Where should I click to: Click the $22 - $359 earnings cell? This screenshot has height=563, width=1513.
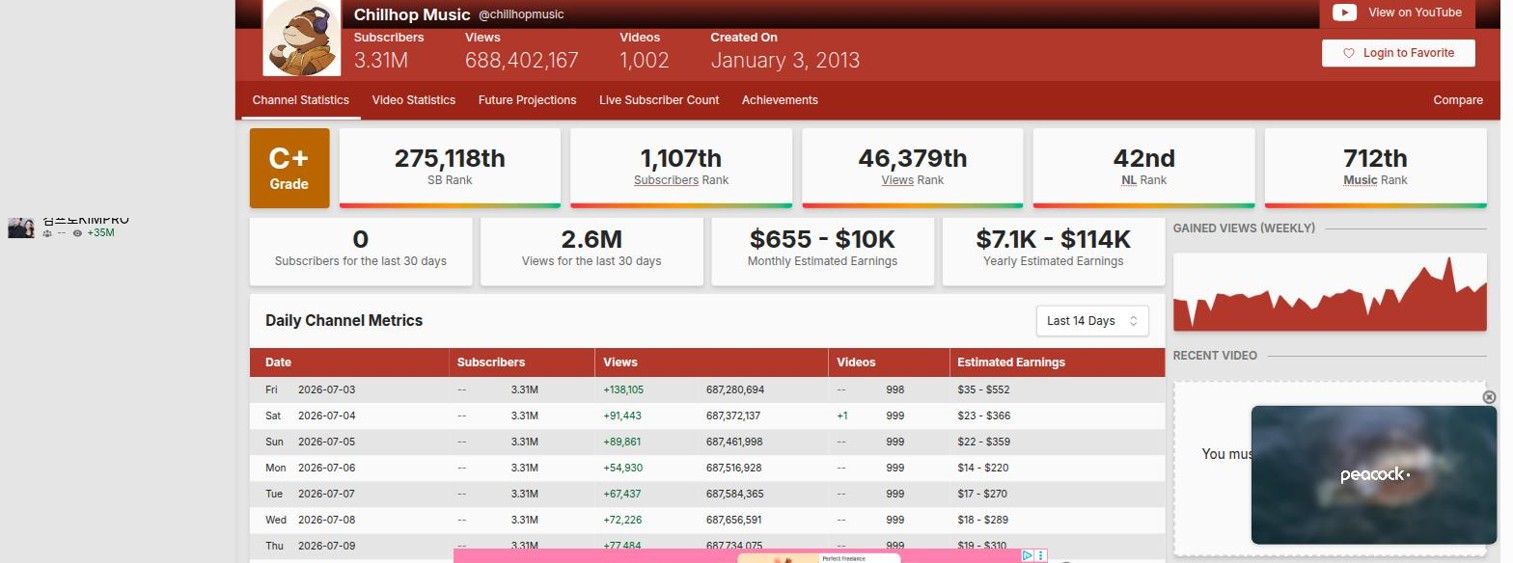pyautogui.click(x=983, y=442)
